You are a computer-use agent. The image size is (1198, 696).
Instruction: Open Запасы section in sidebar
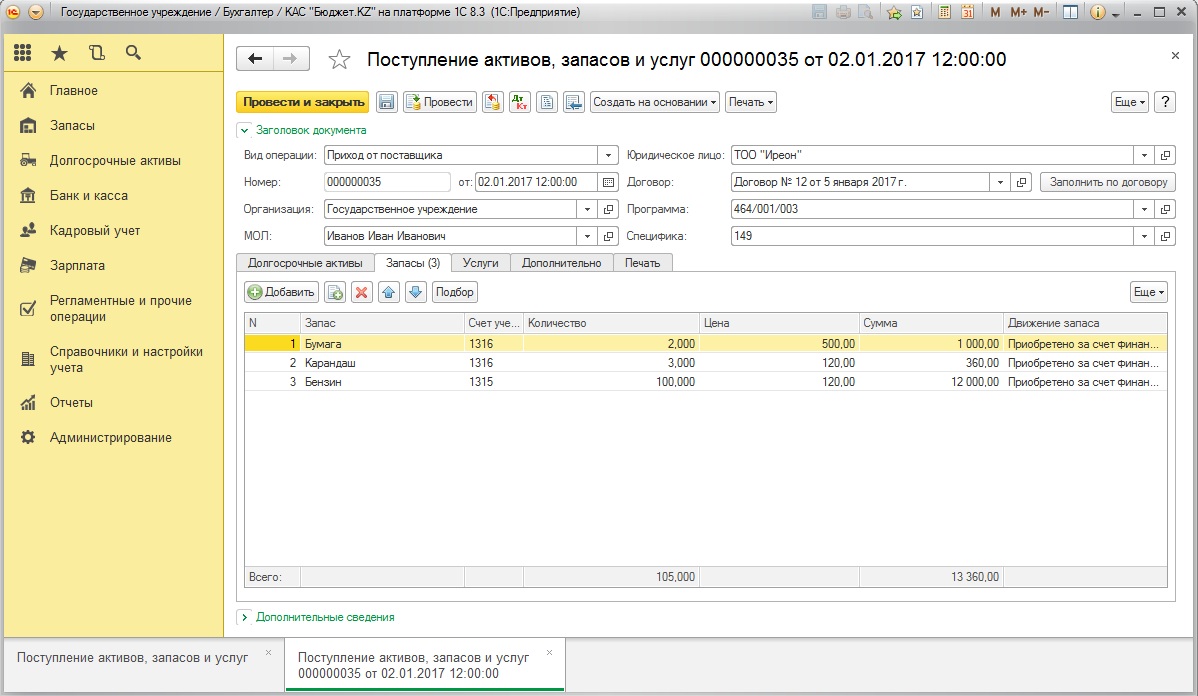point(72,125)
